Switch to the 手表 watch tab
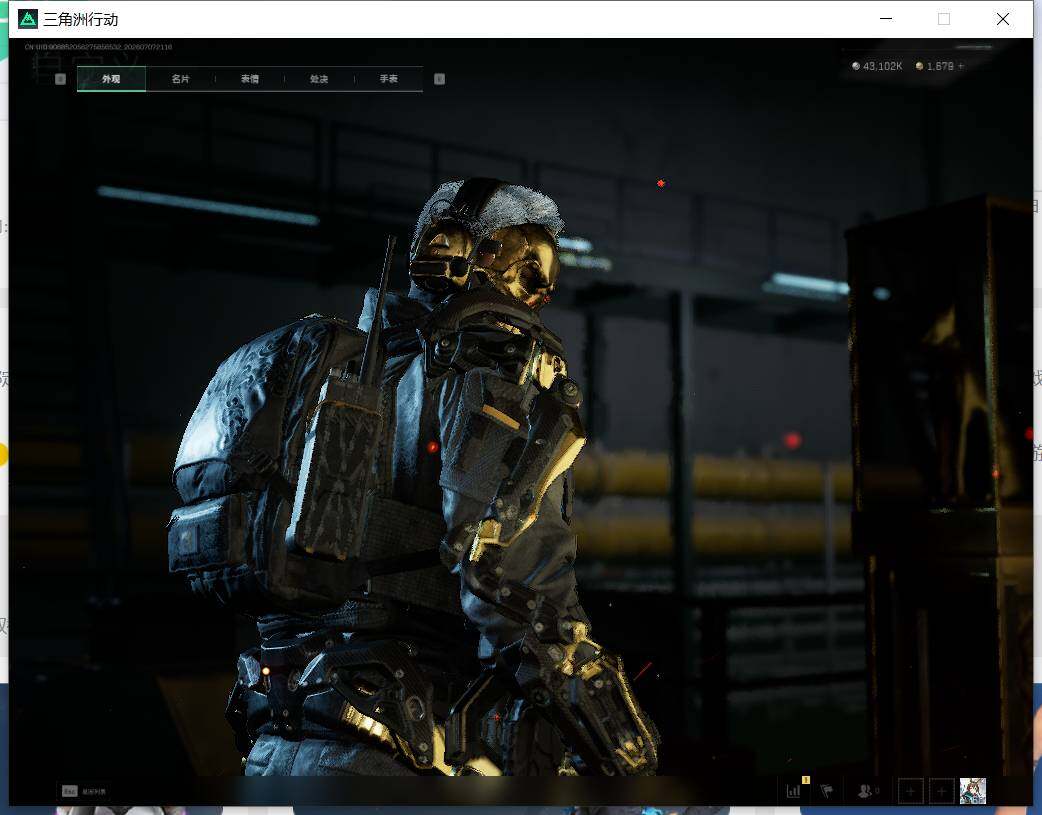This screenshot has width=1042, height=815. click(x=389, y=79)
